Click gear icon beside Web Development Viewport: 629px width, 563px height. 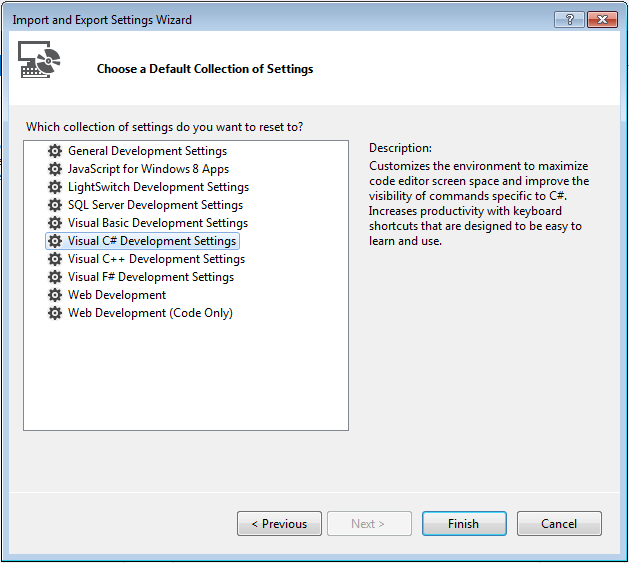coord(55,295)
